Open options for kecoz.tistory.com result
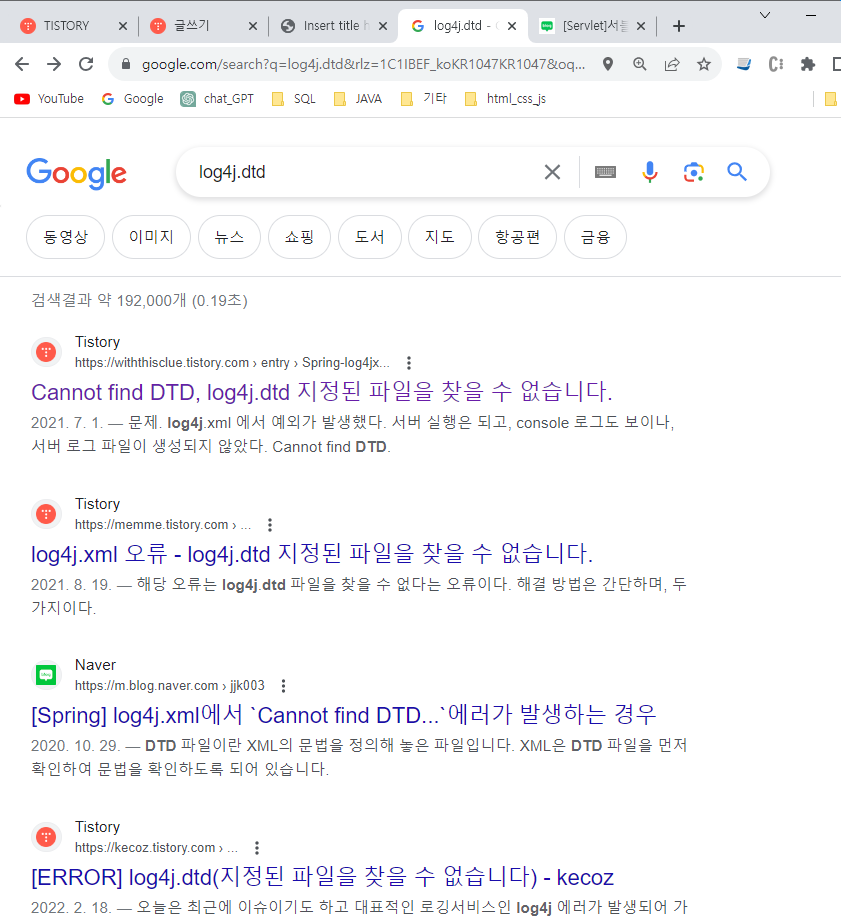The image size is (841, 920). [256, 848]
